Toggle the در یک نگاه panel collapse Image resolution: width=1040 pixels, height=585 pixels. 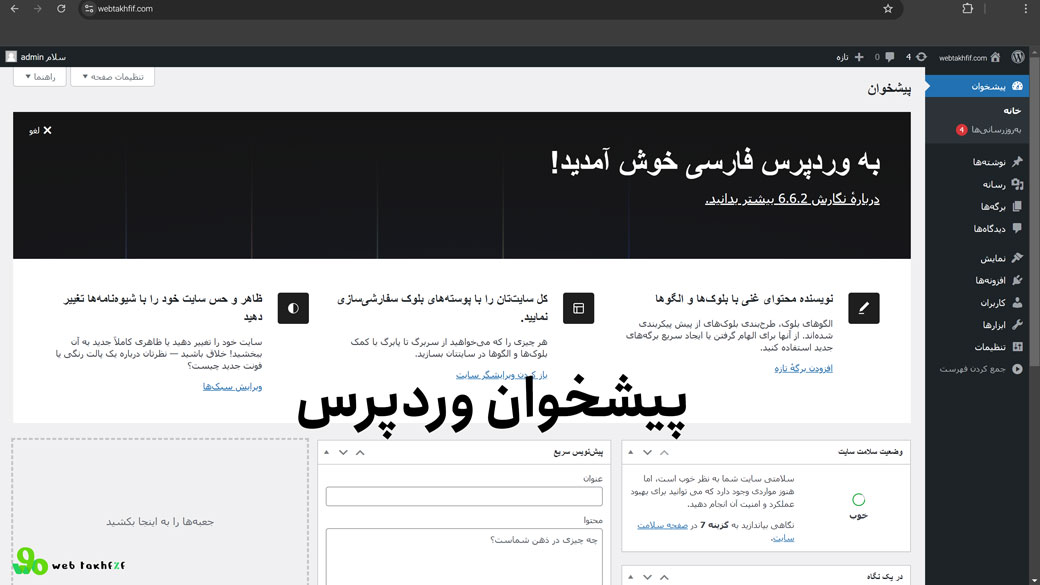coord(631,577)
